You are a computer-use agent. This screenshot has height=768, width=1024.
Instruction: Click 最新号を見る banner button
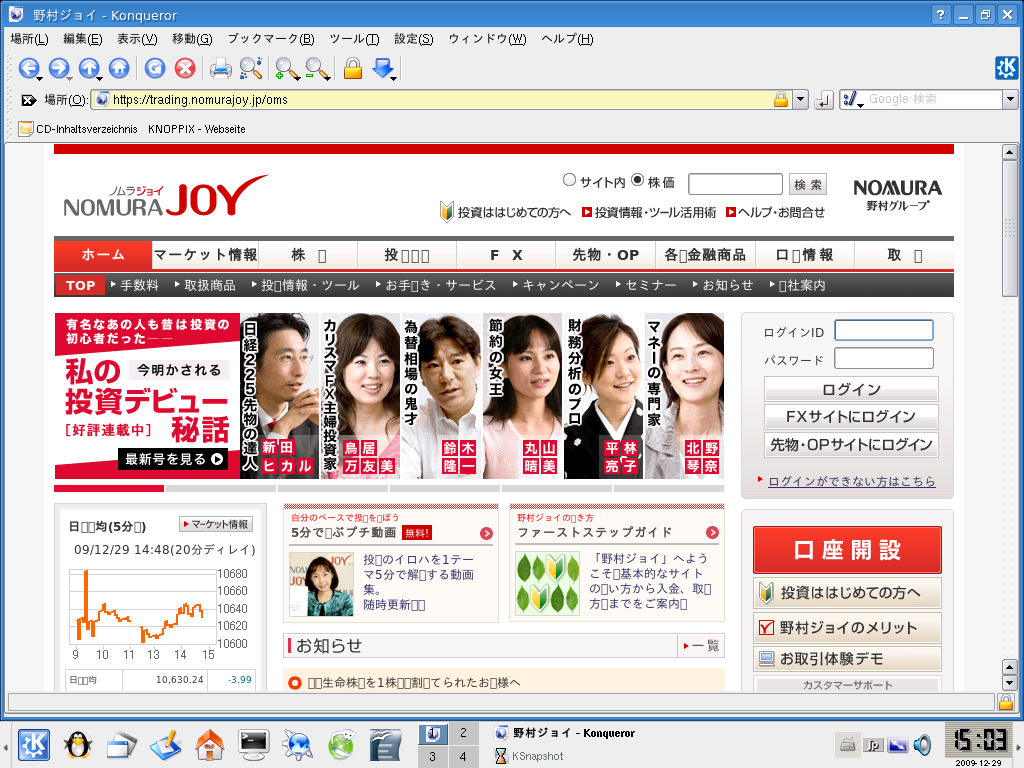click(x=173, y=459)
